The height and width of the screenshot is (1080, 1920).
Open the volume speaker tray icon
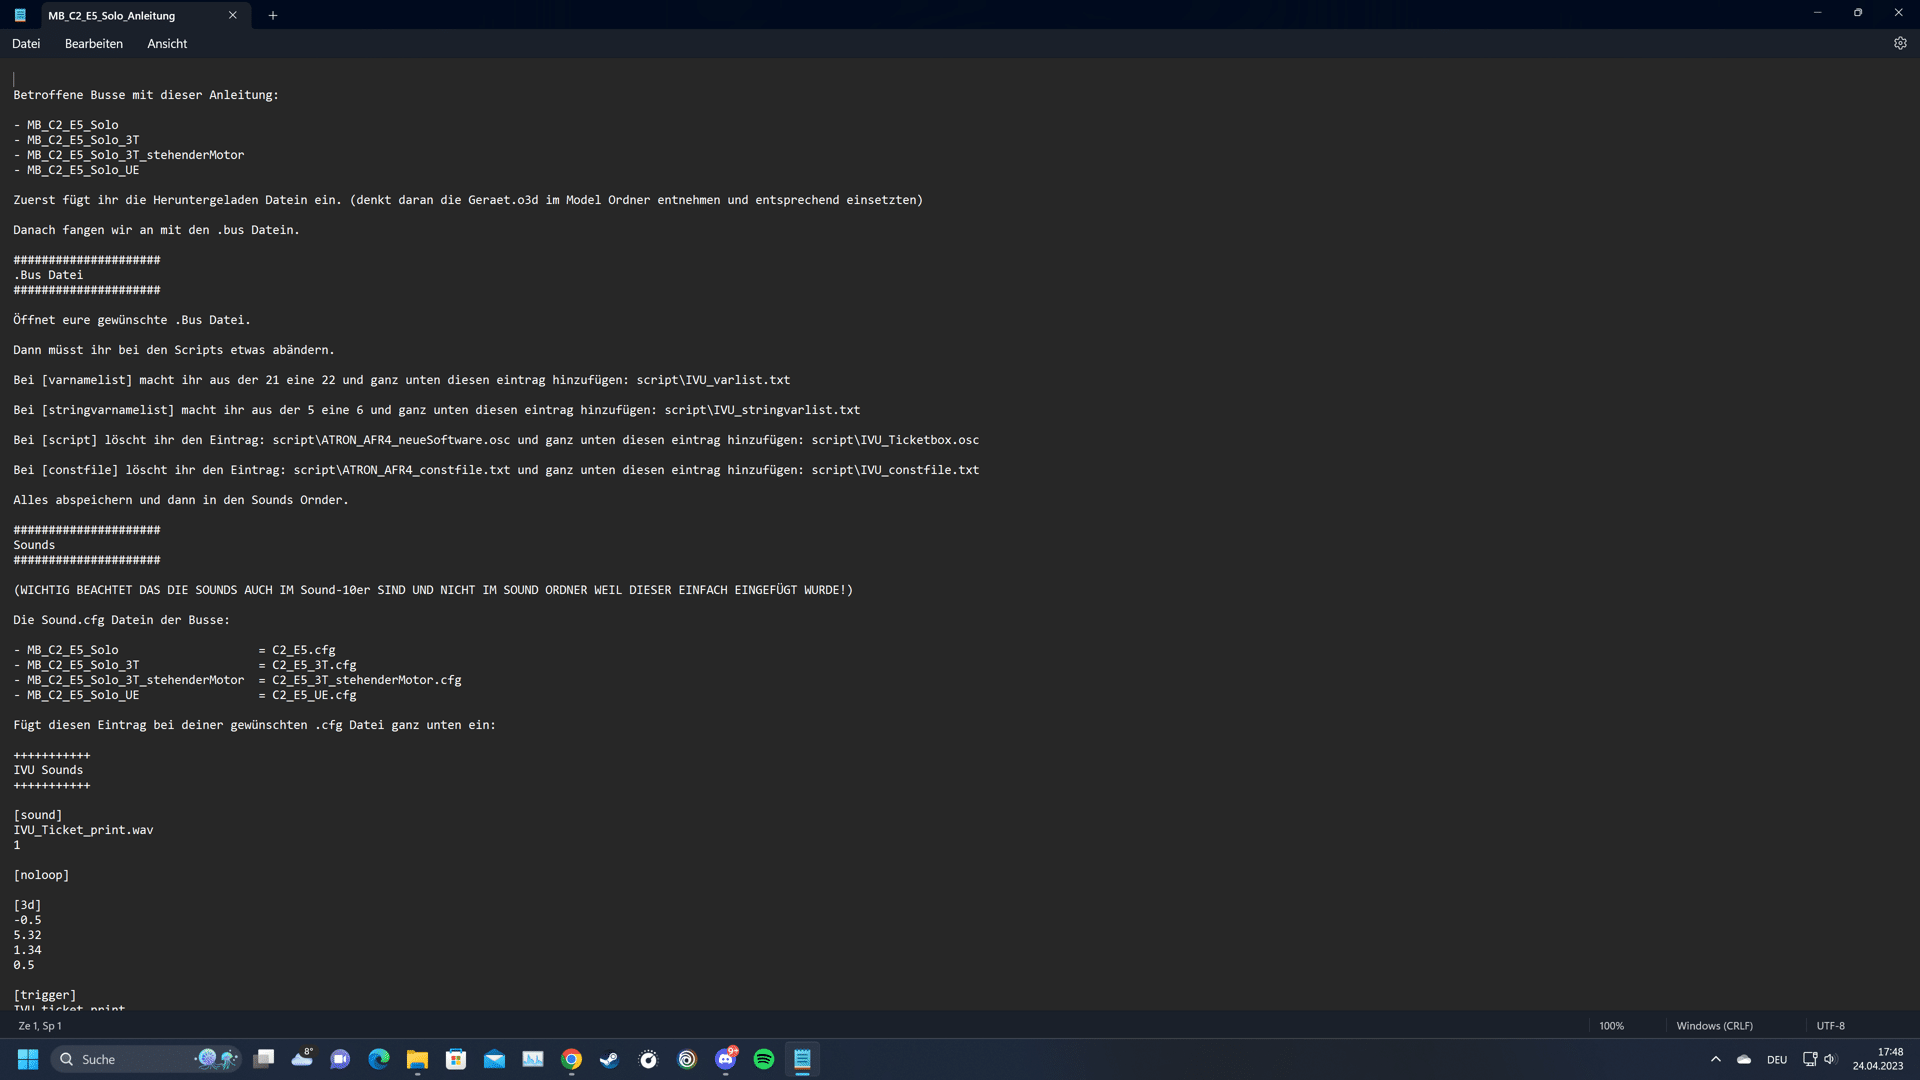(1830, 1059)
